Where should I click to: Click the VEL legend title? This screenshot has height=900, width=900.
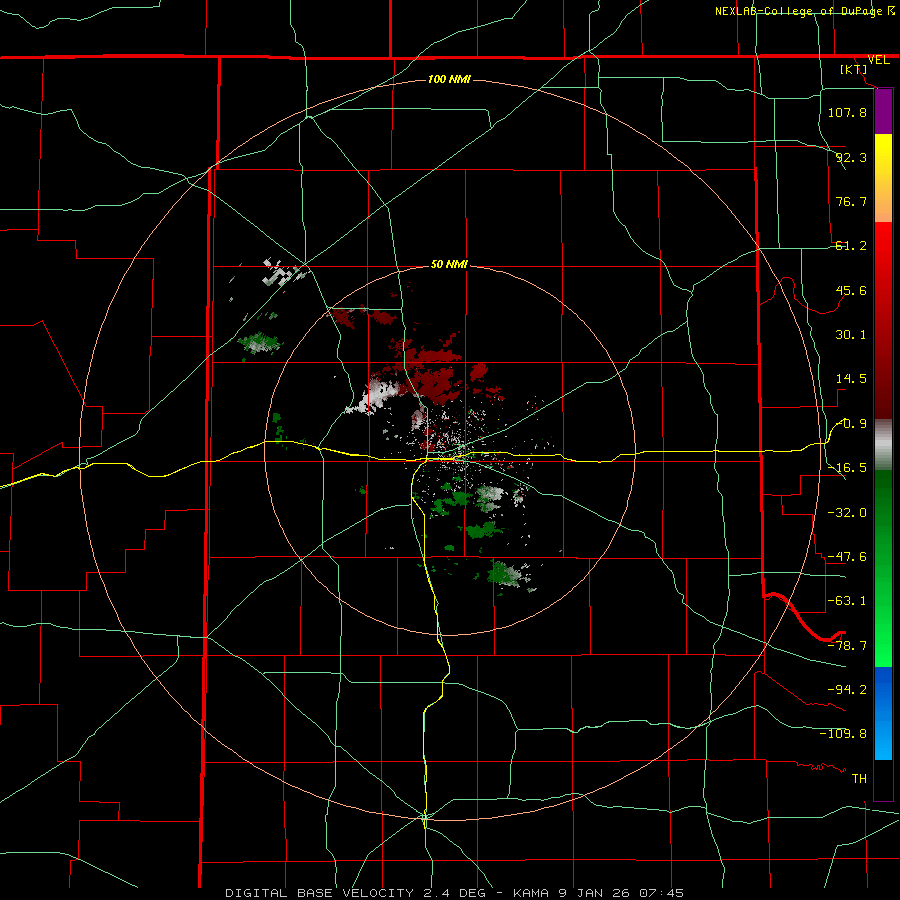tap(878, 60)
